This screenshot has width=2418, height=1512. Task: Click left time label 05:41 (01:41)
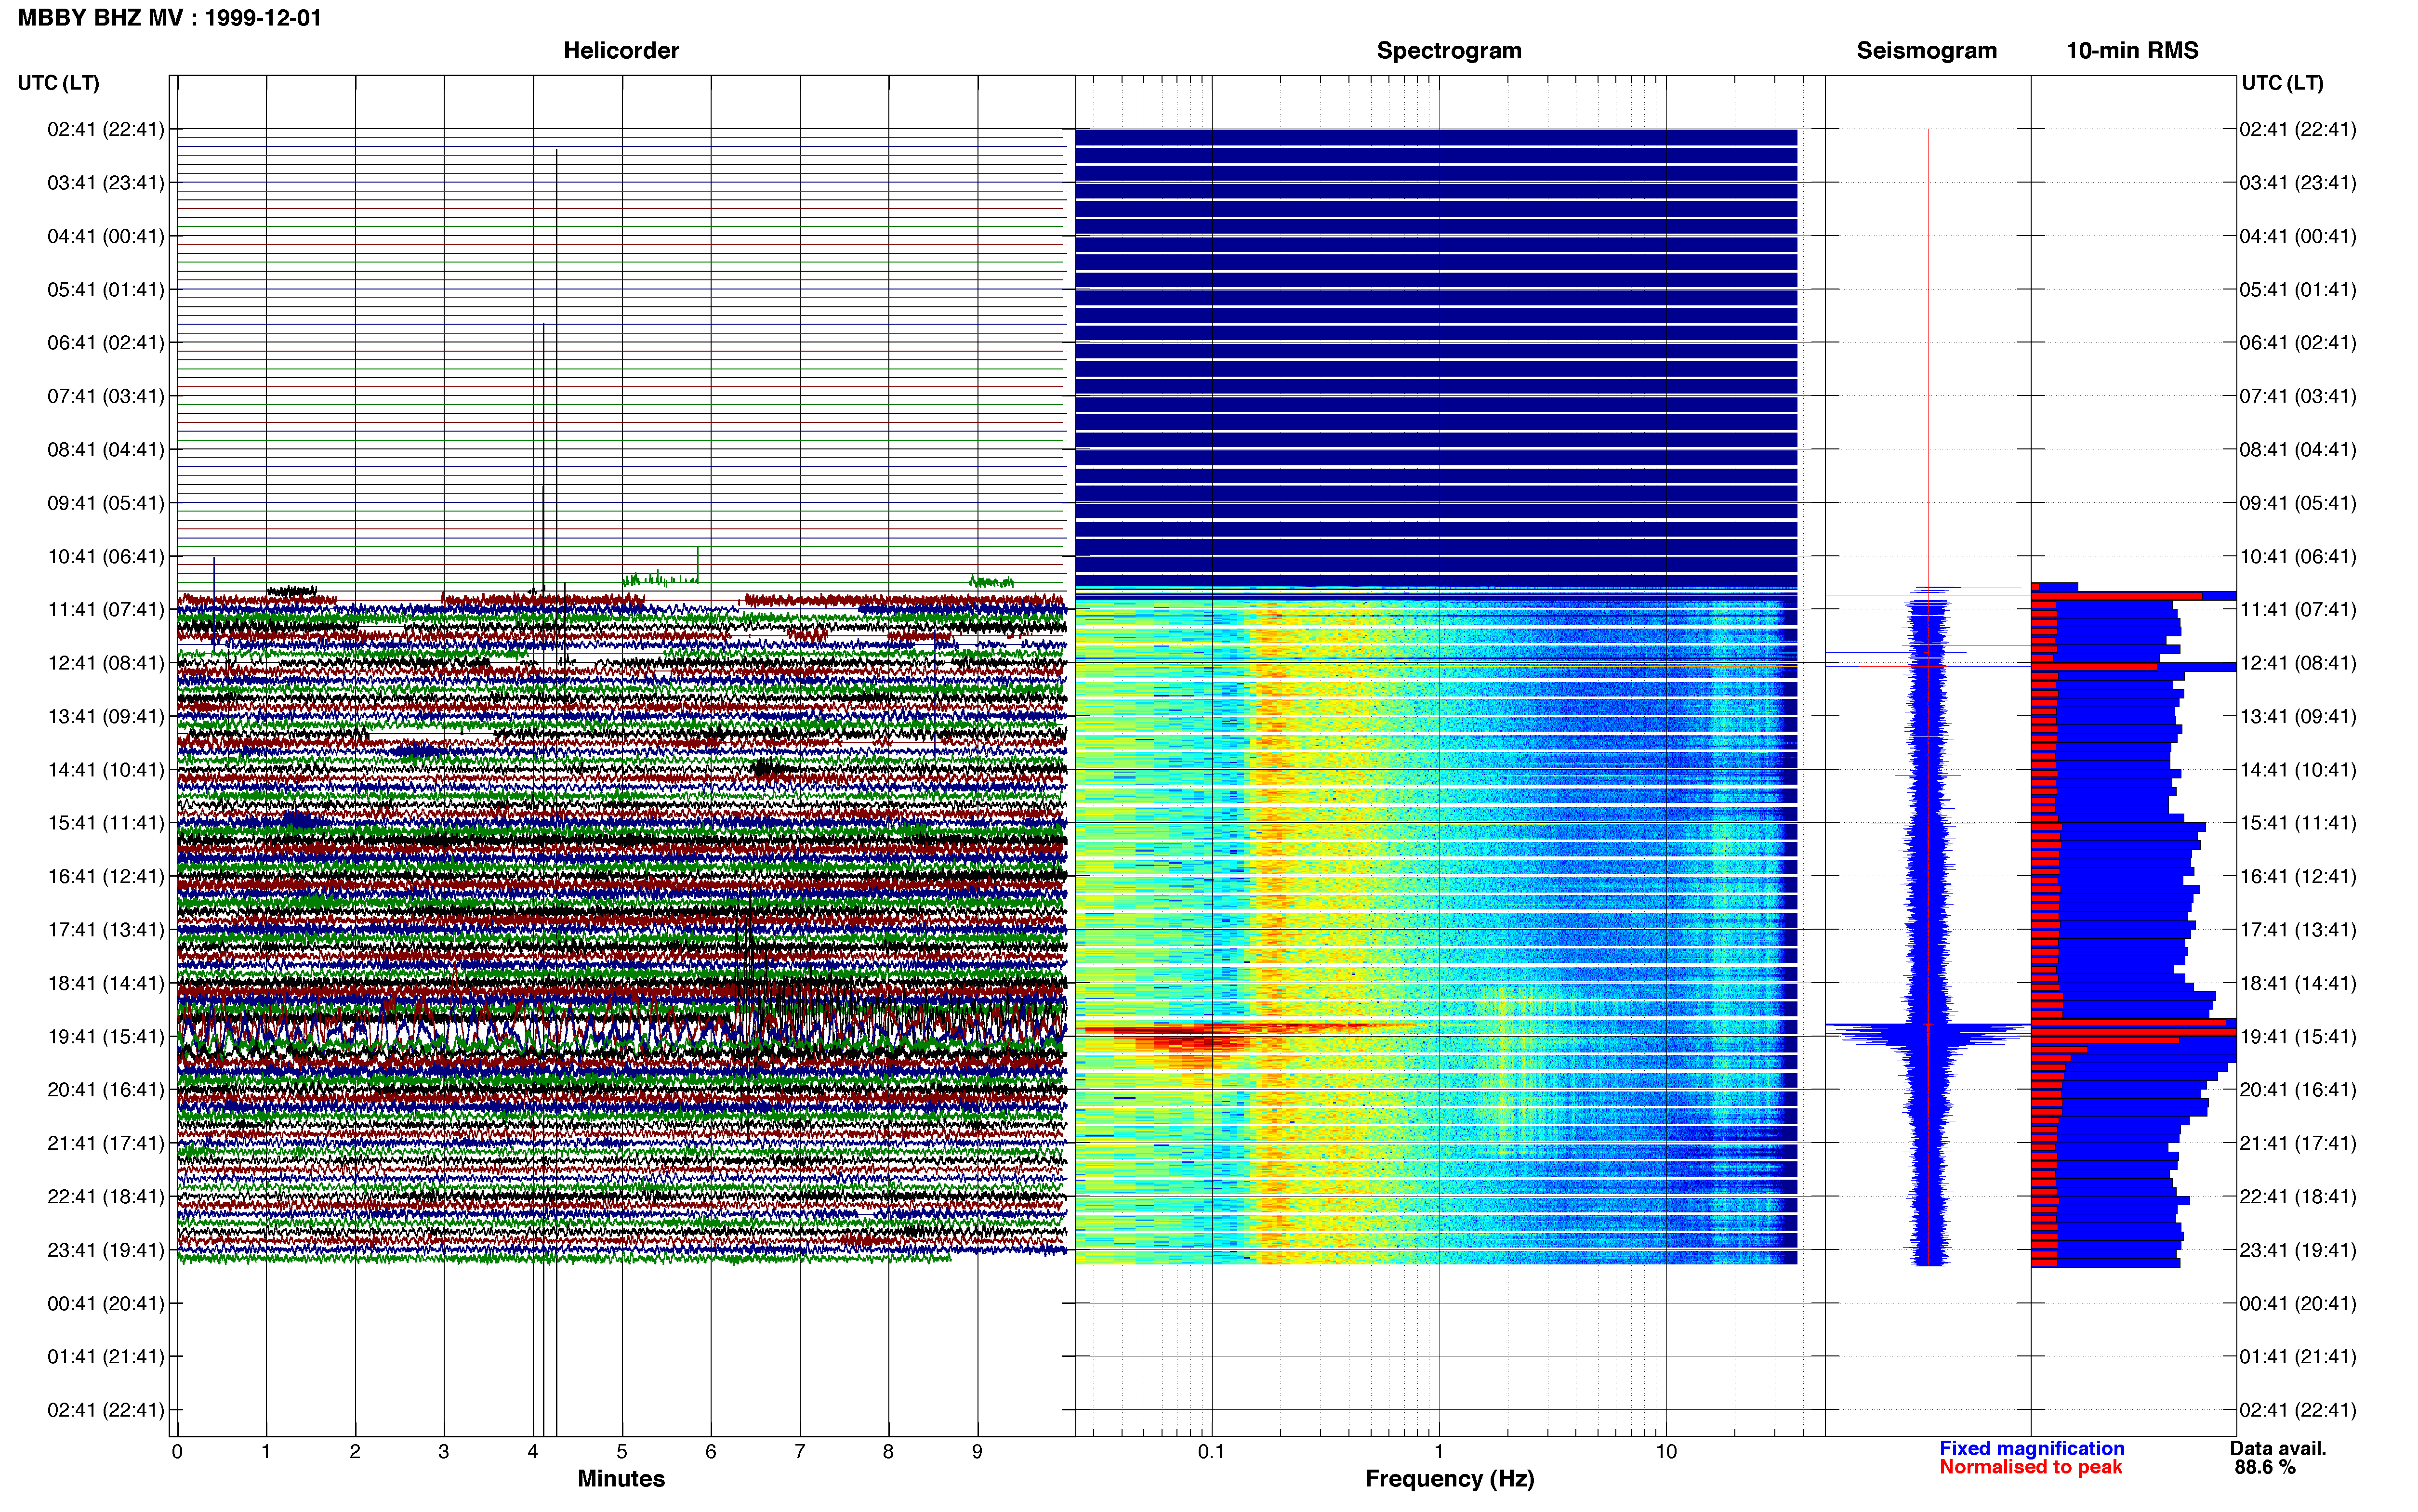[x=105, y=289]
